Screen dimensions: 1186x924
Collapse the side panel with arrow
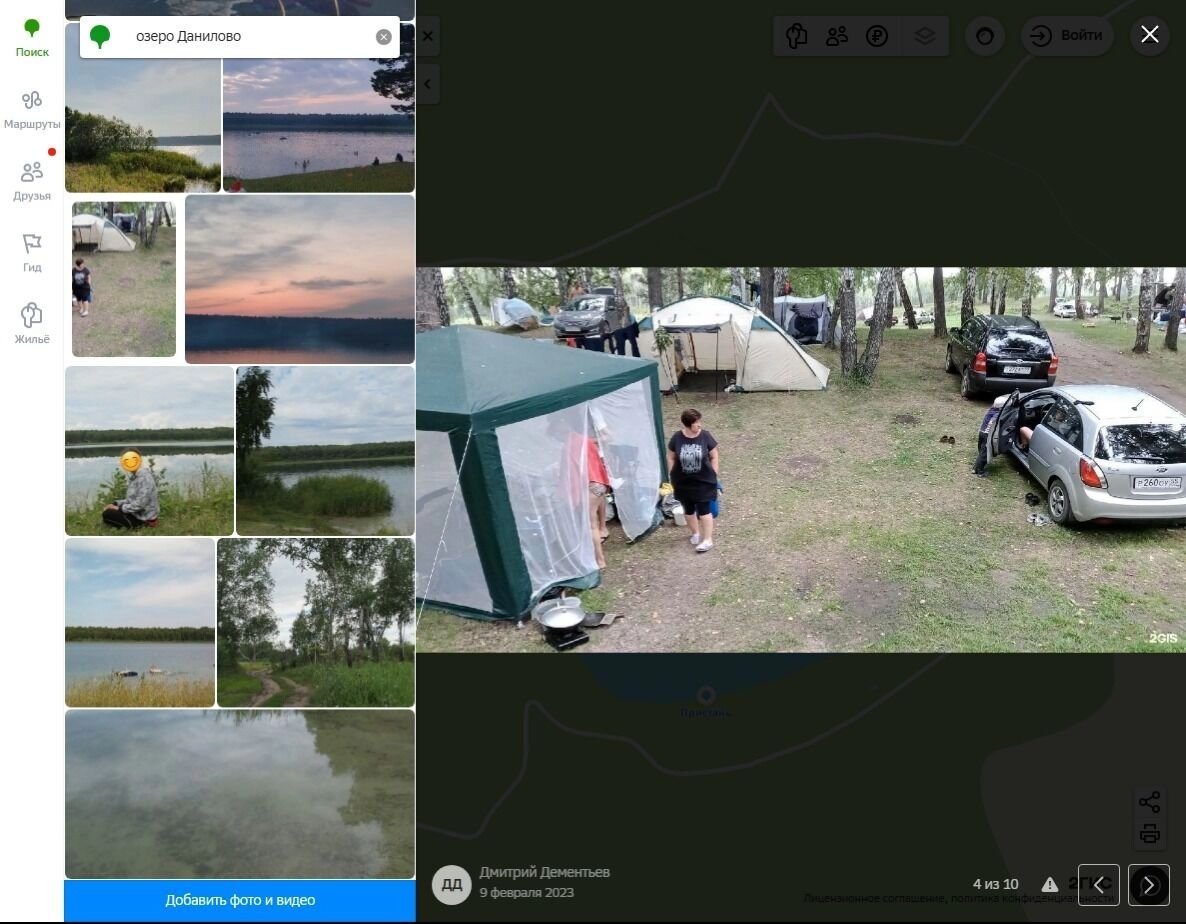427,84
